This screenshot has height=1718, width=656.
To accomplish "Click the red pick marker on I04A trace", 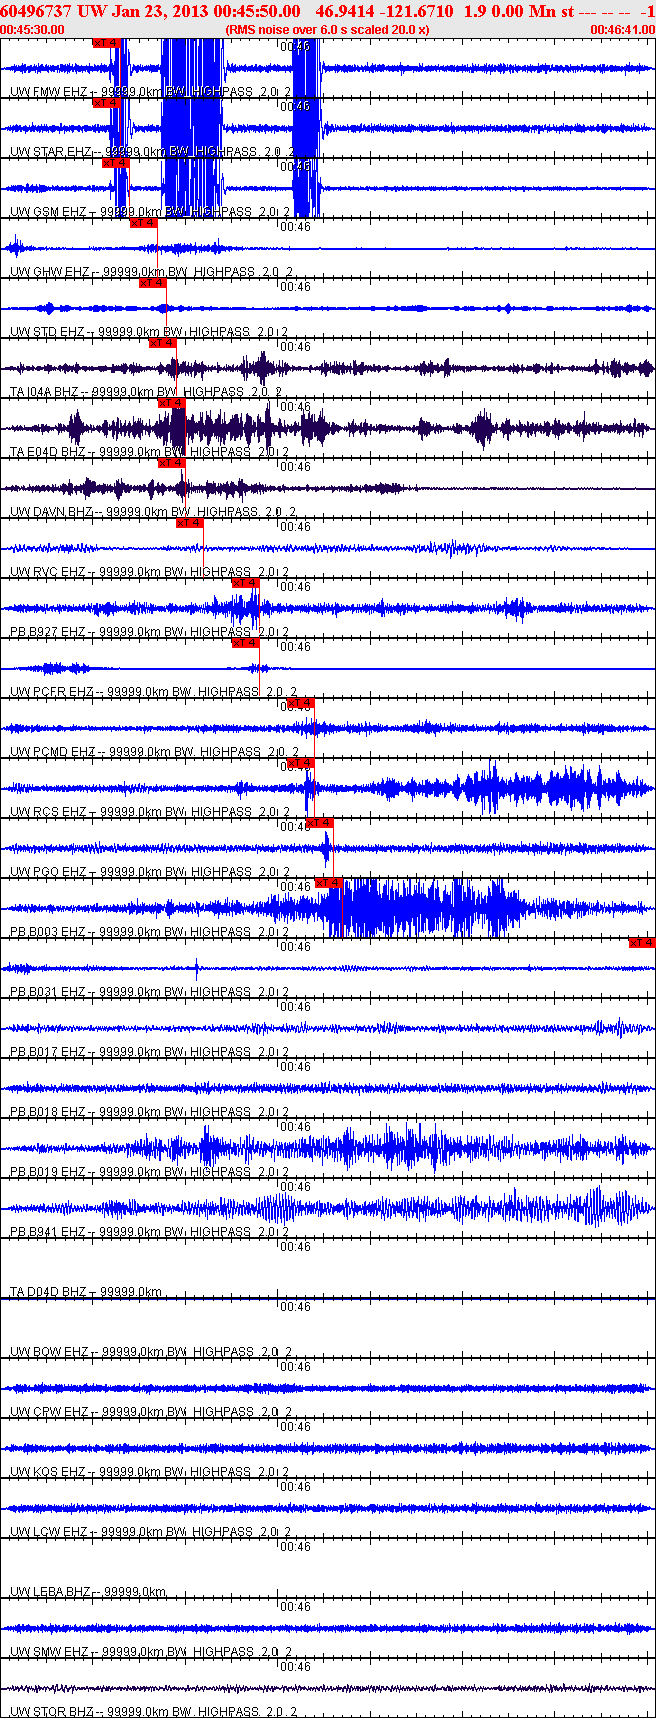I will pos(162,342).
